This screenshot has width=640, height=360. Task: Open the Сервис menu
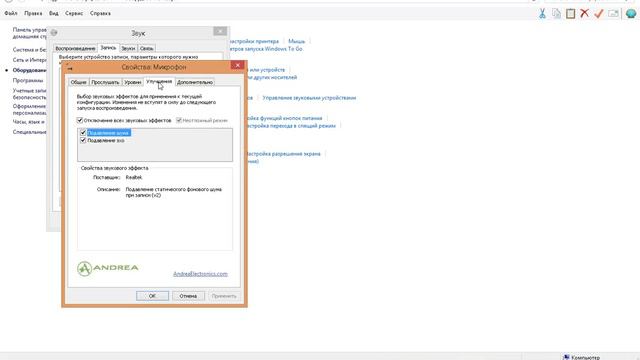(74, 13)
